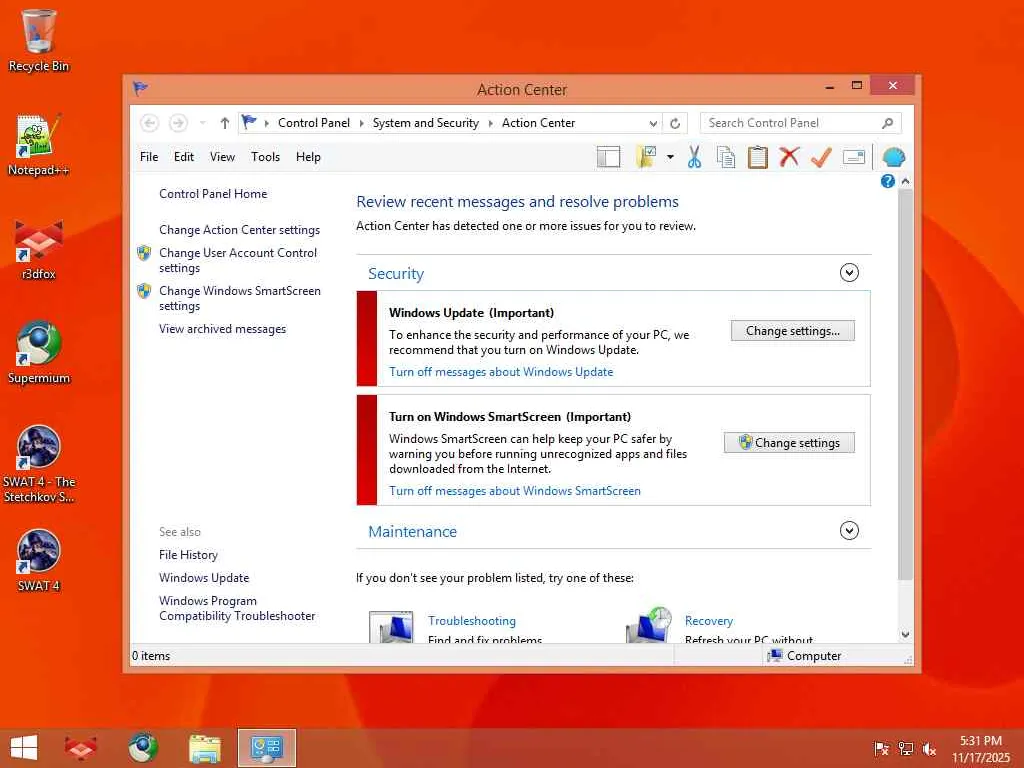Viewport: 1024px width, 768px height.
Task: Go up one level arrow
Action: [225, 123]
